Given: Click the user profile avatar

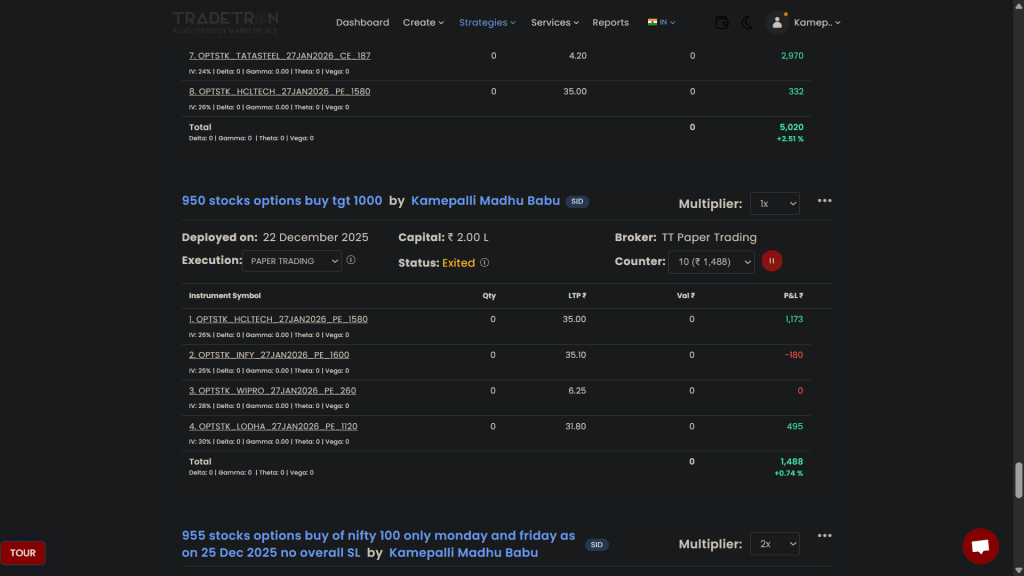Looking at the screenshot, I should (x=777, y=22).
